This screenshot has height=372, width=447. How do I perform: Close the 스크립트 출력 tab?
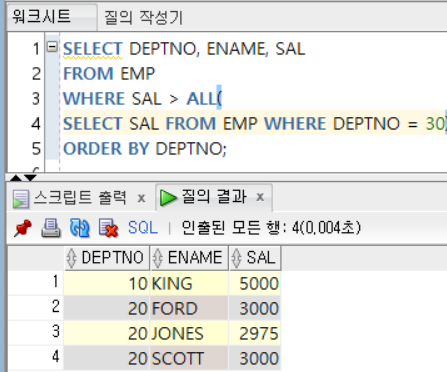point(141,198)
